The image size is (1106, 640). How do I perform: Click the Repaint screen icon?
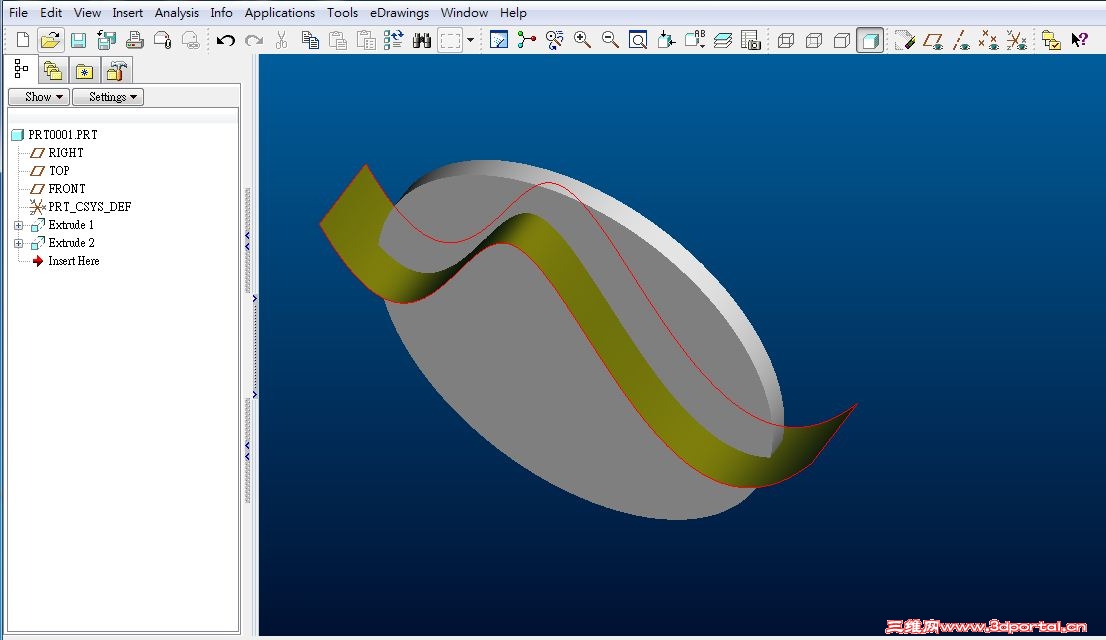click(x=499, y=40)
